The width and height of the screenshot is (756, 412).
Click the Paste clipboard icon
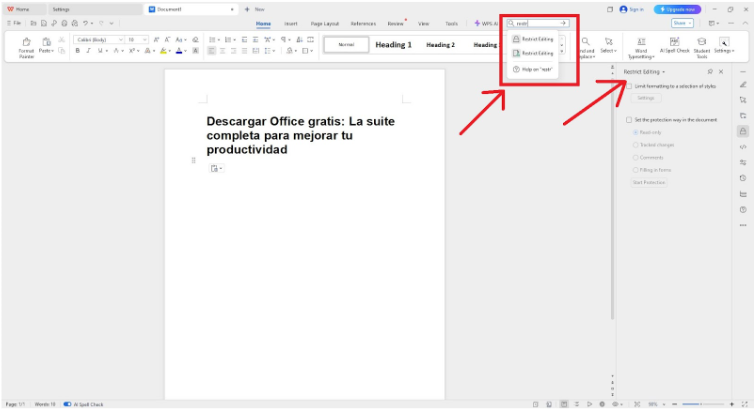click(46, 42)
